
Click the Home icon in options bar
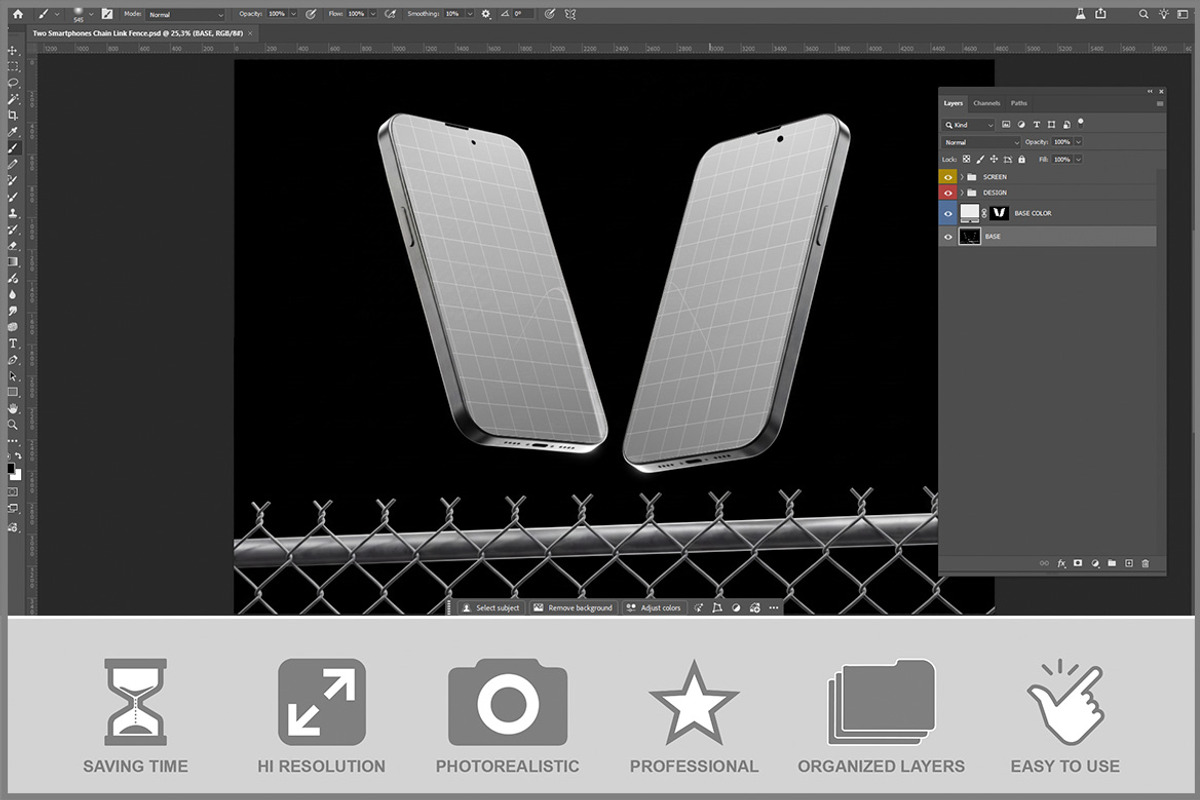click(x=17, y=14)
